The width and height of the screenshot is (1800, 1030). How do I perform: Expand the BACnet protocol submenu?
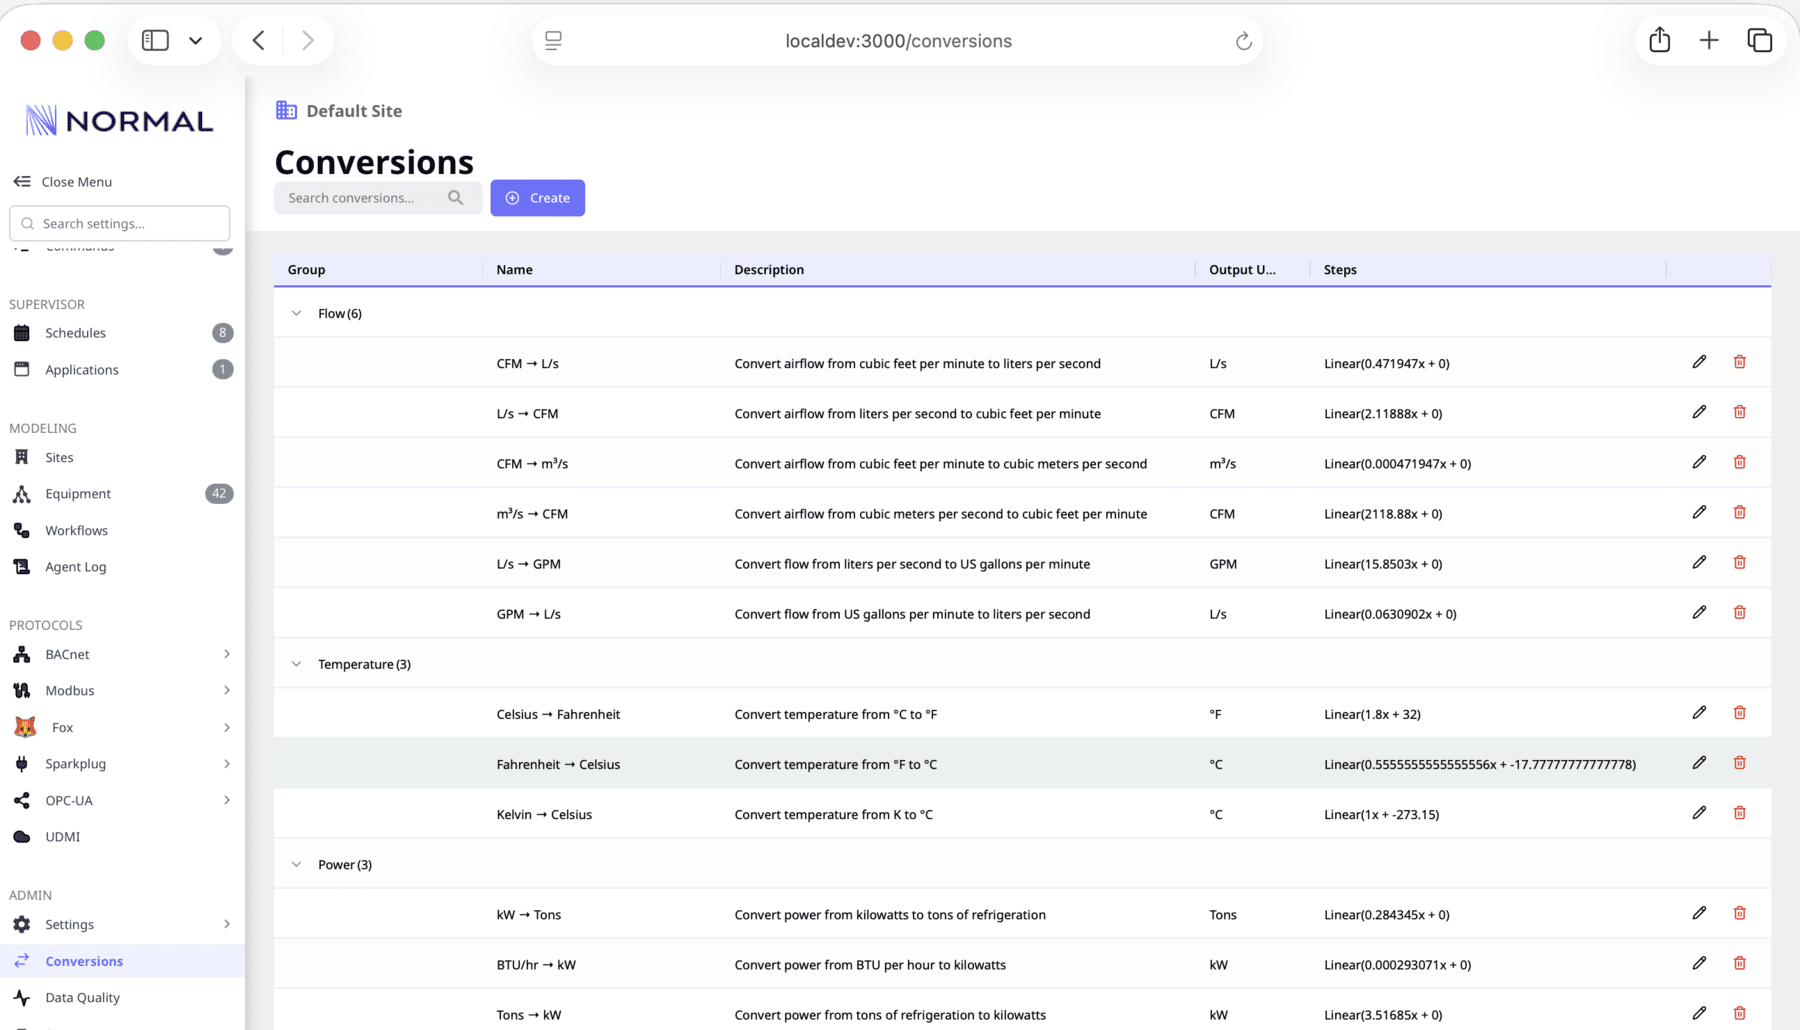click(227, 654)
